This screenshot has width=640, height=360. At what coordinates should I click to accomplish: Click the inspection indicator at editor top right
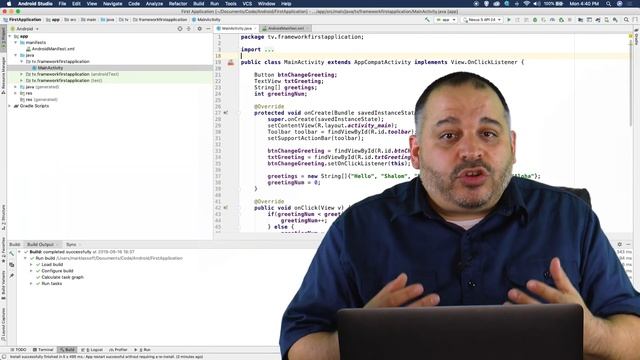click(x=631, y=36)
